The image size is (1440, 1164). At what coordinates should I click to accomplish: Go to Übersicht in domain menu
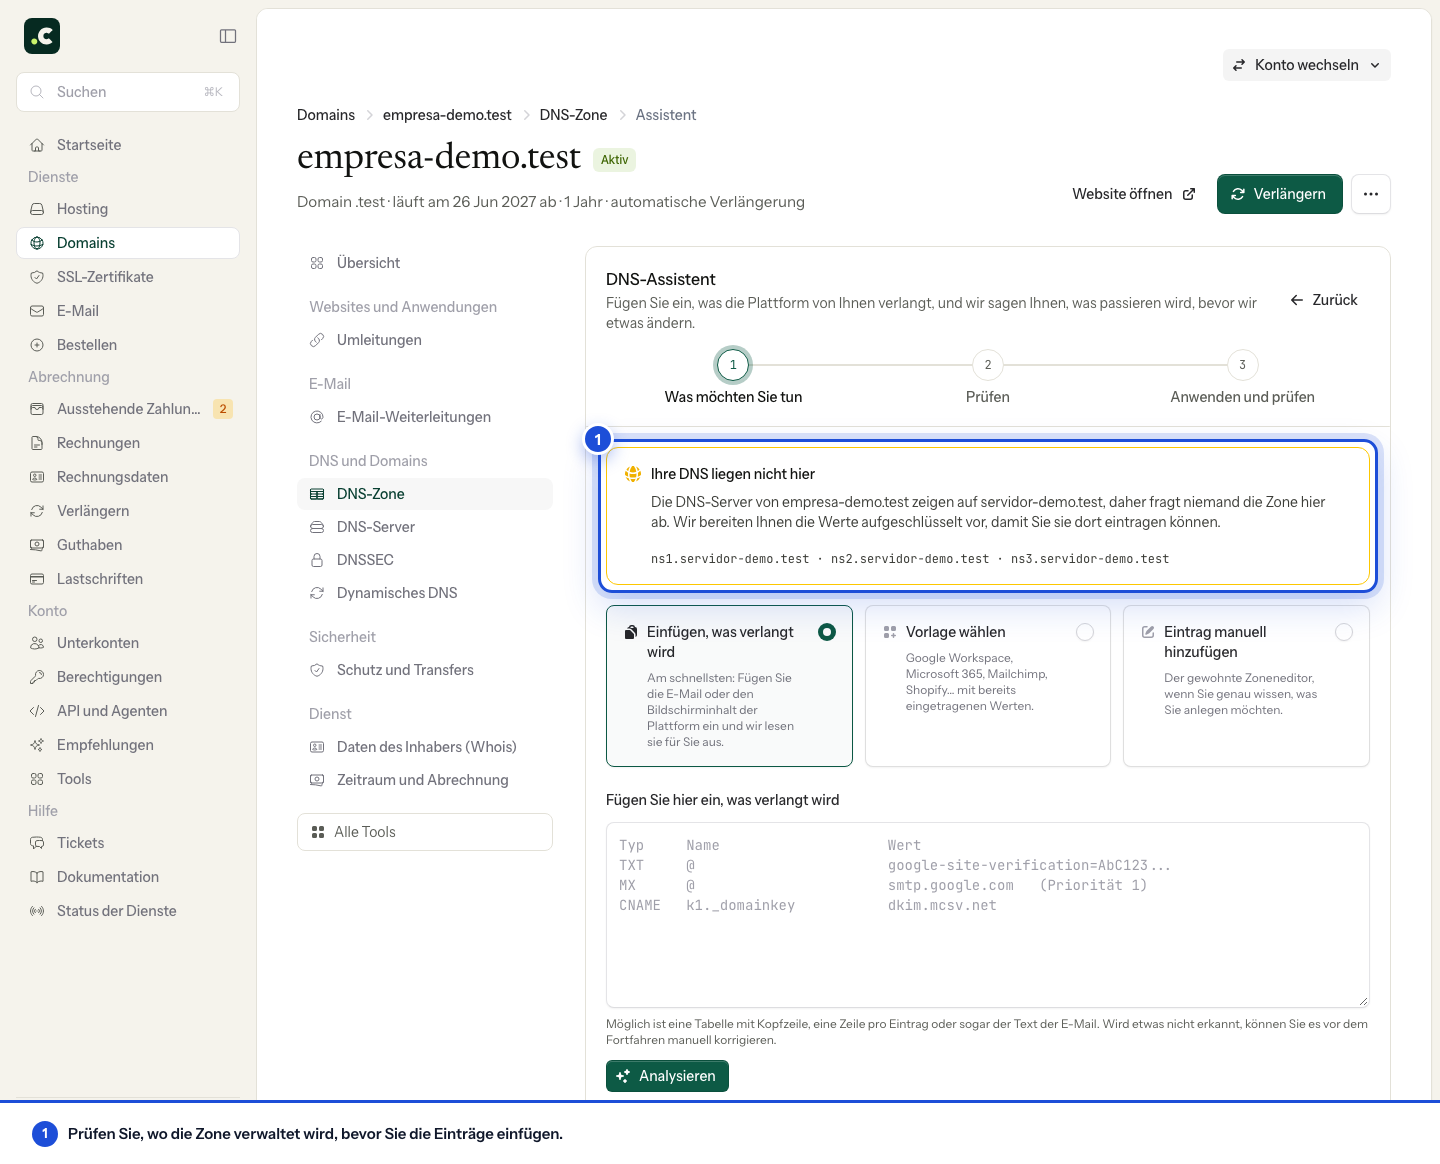[x=425, y=263]
